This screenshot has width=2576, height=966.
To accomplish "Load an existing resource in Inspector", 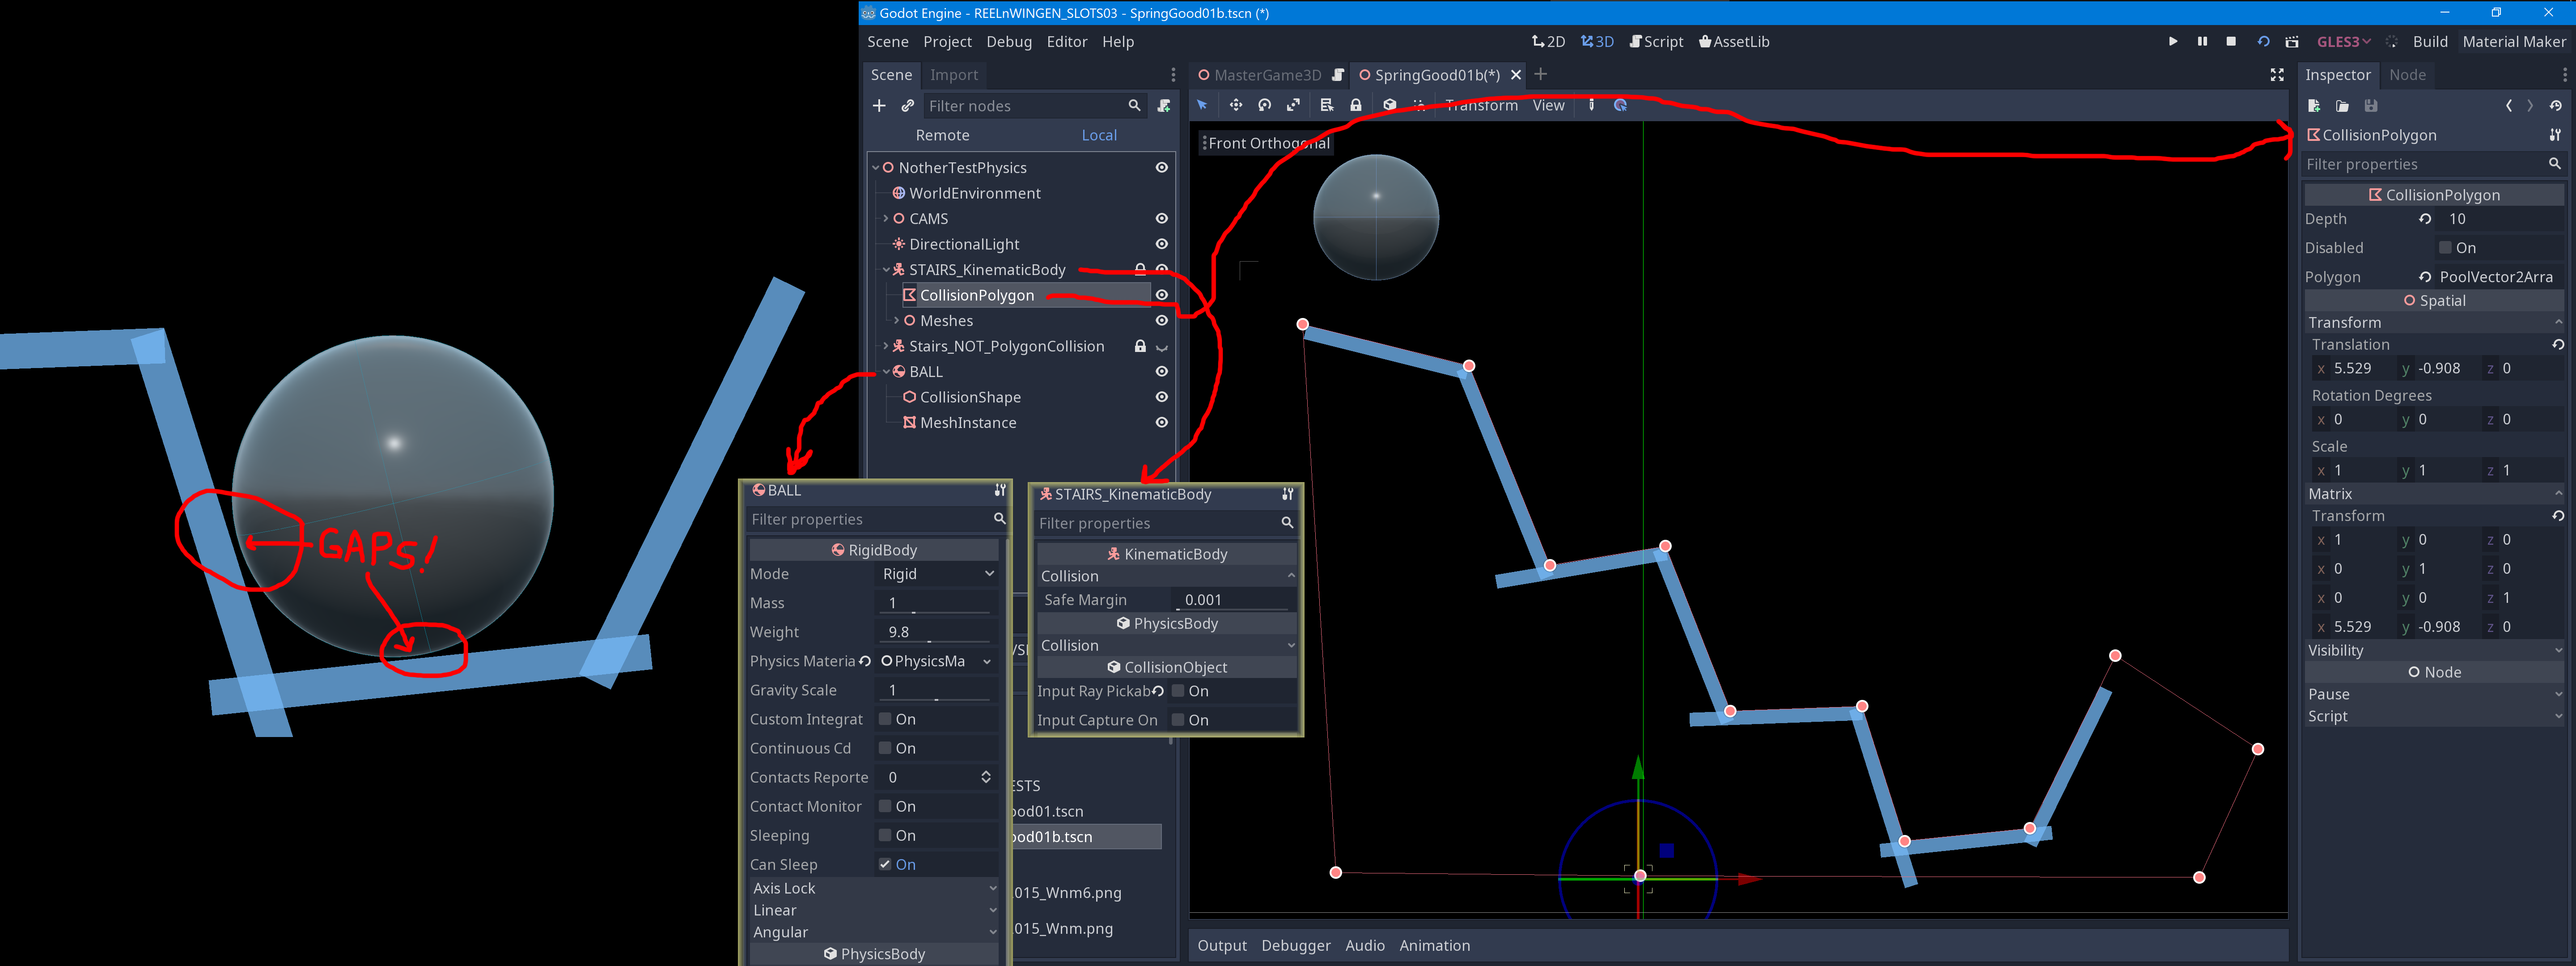I will 2342,106.
